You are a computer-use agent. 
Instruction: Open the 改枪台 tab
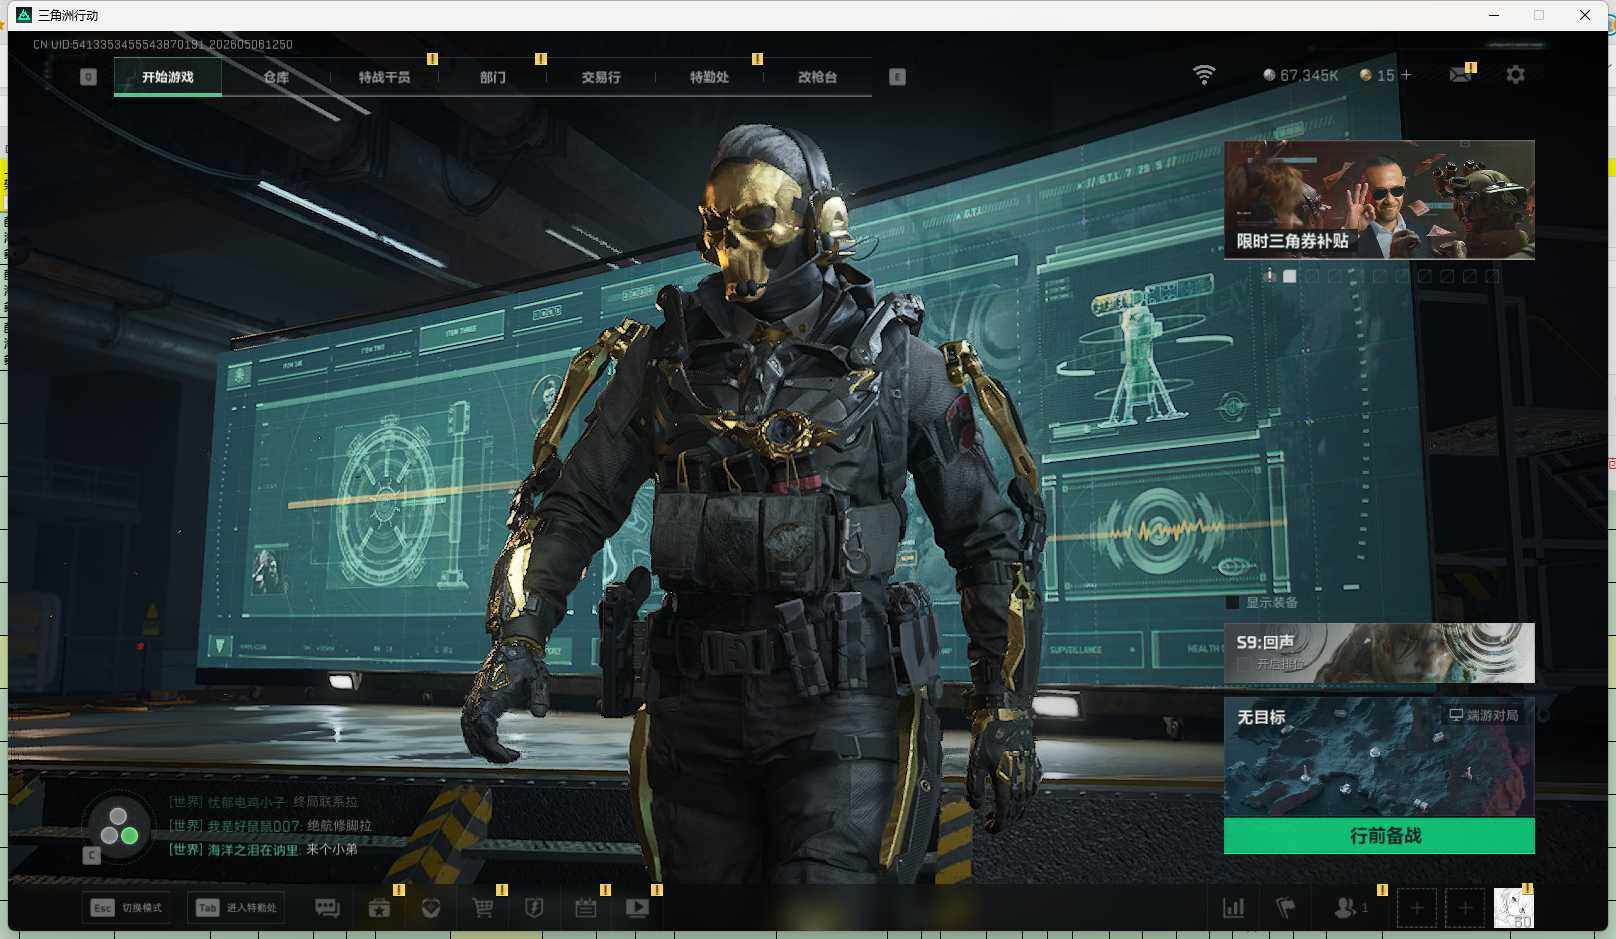pyautogui.click(x=817, y=77)
